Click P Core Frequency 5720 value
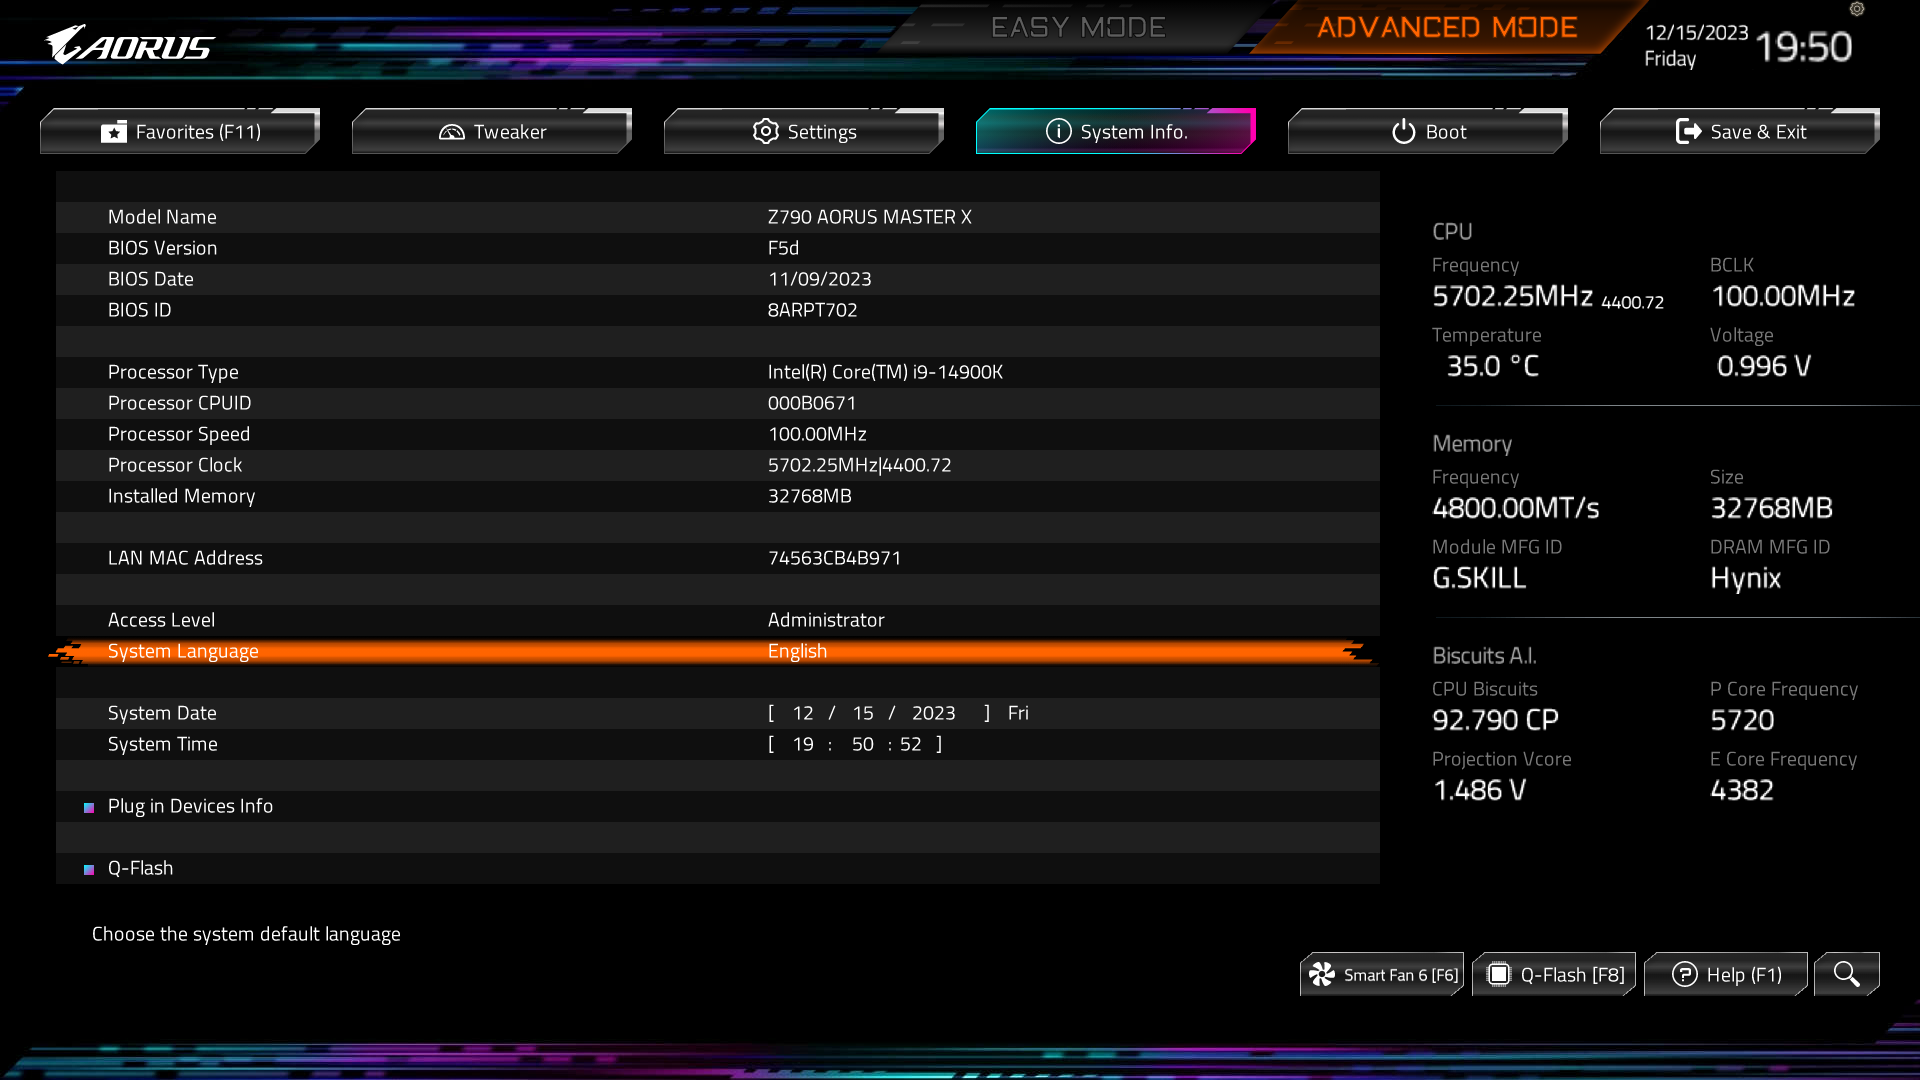 point(1742,720)
